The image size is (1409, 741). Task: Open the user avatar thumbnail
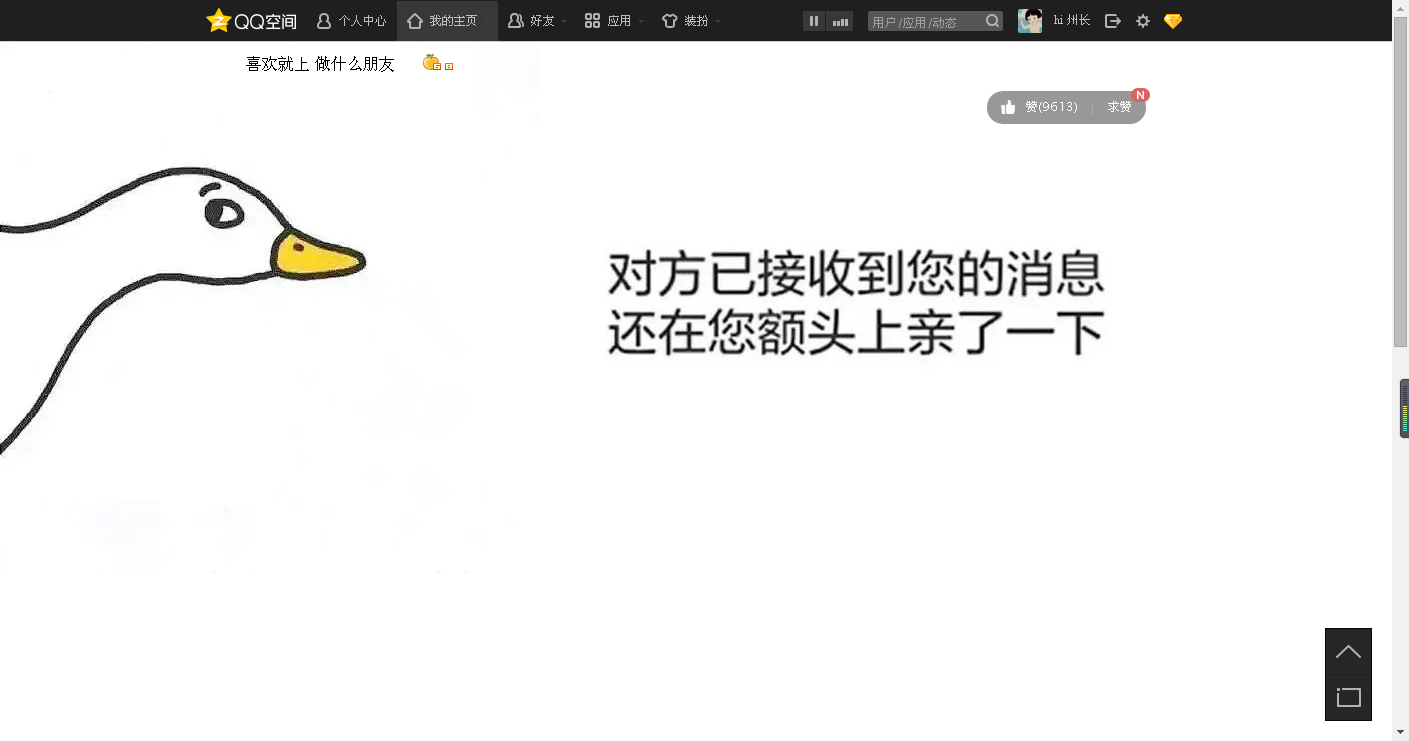(1030, 21)
